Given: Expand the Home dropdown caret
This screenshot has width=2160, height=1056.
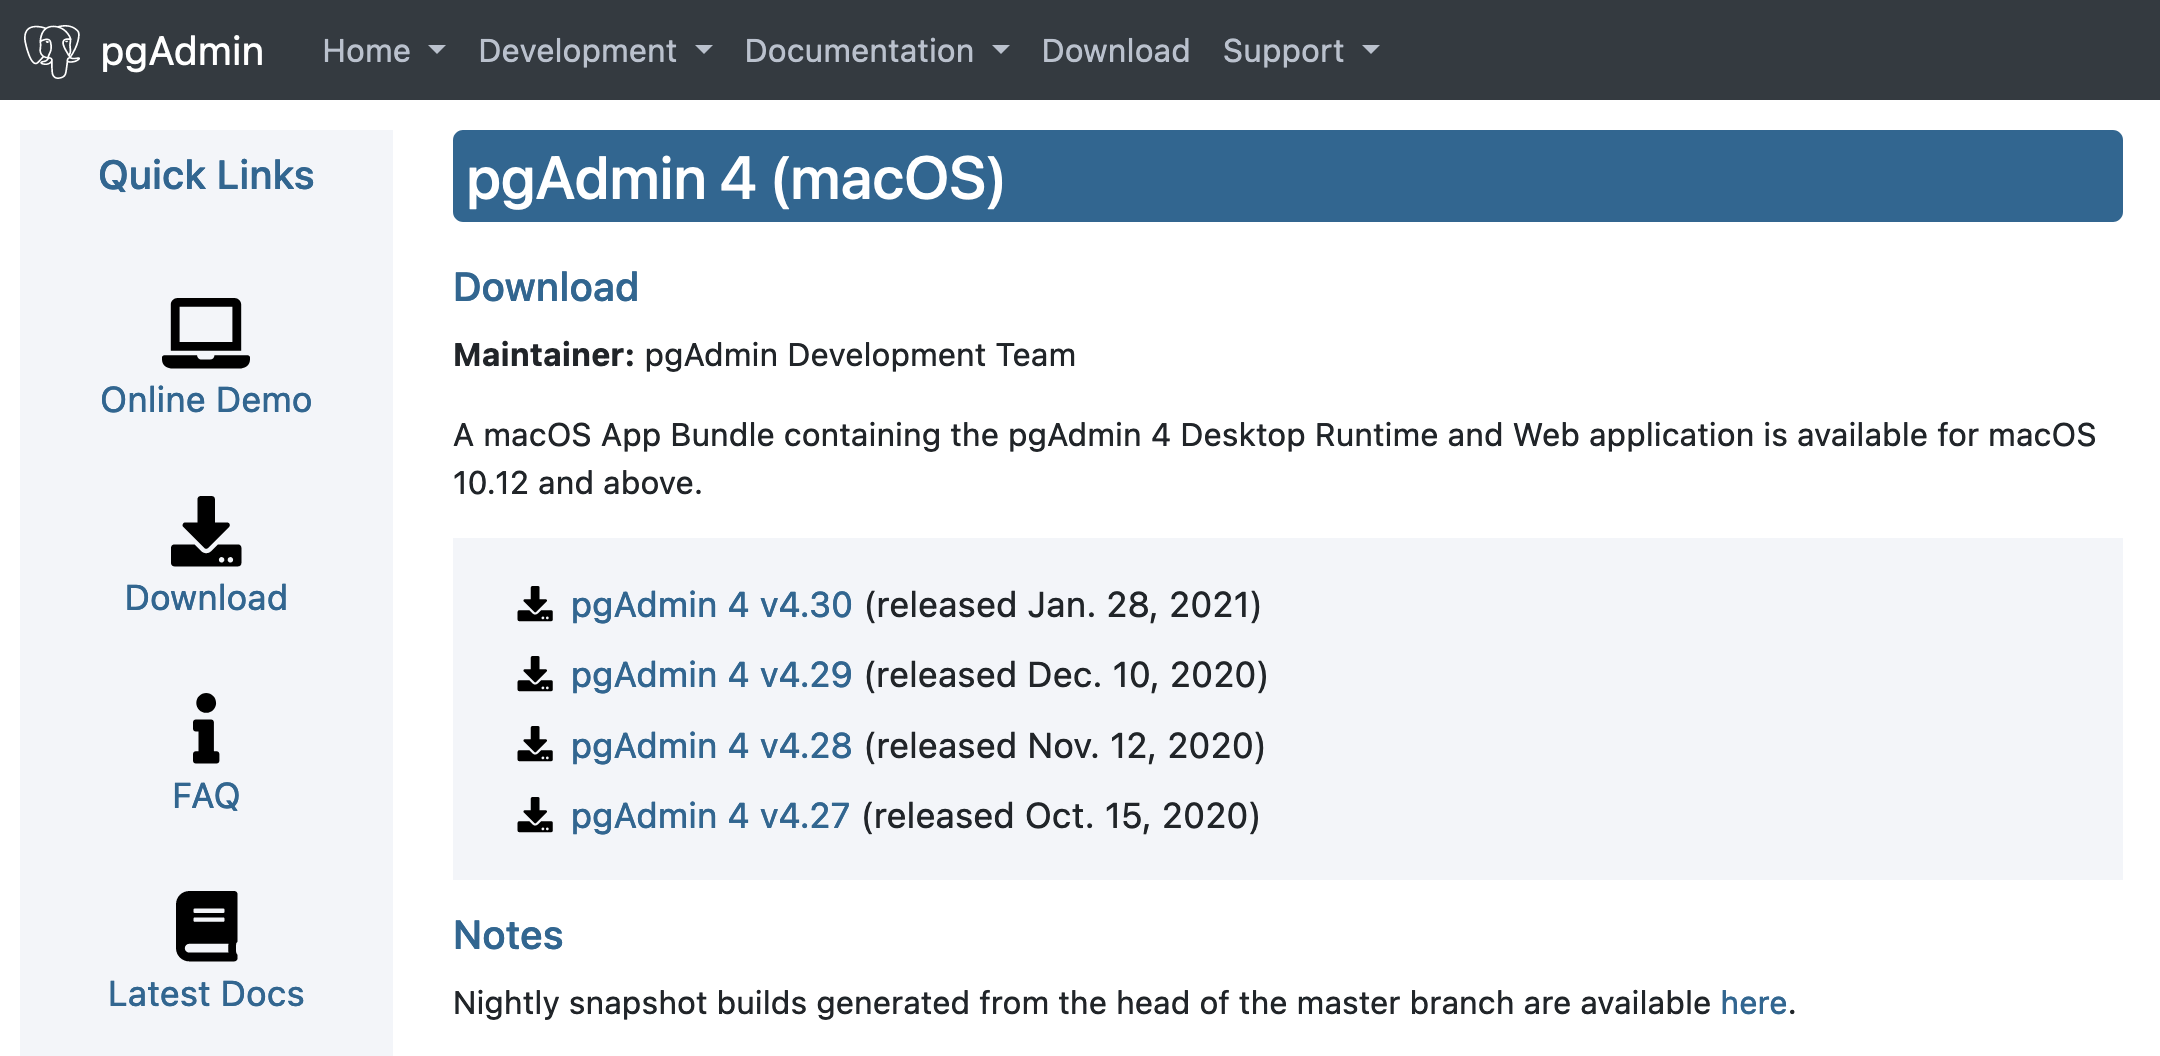Looking at the screenshot, I should coord(437,50).
